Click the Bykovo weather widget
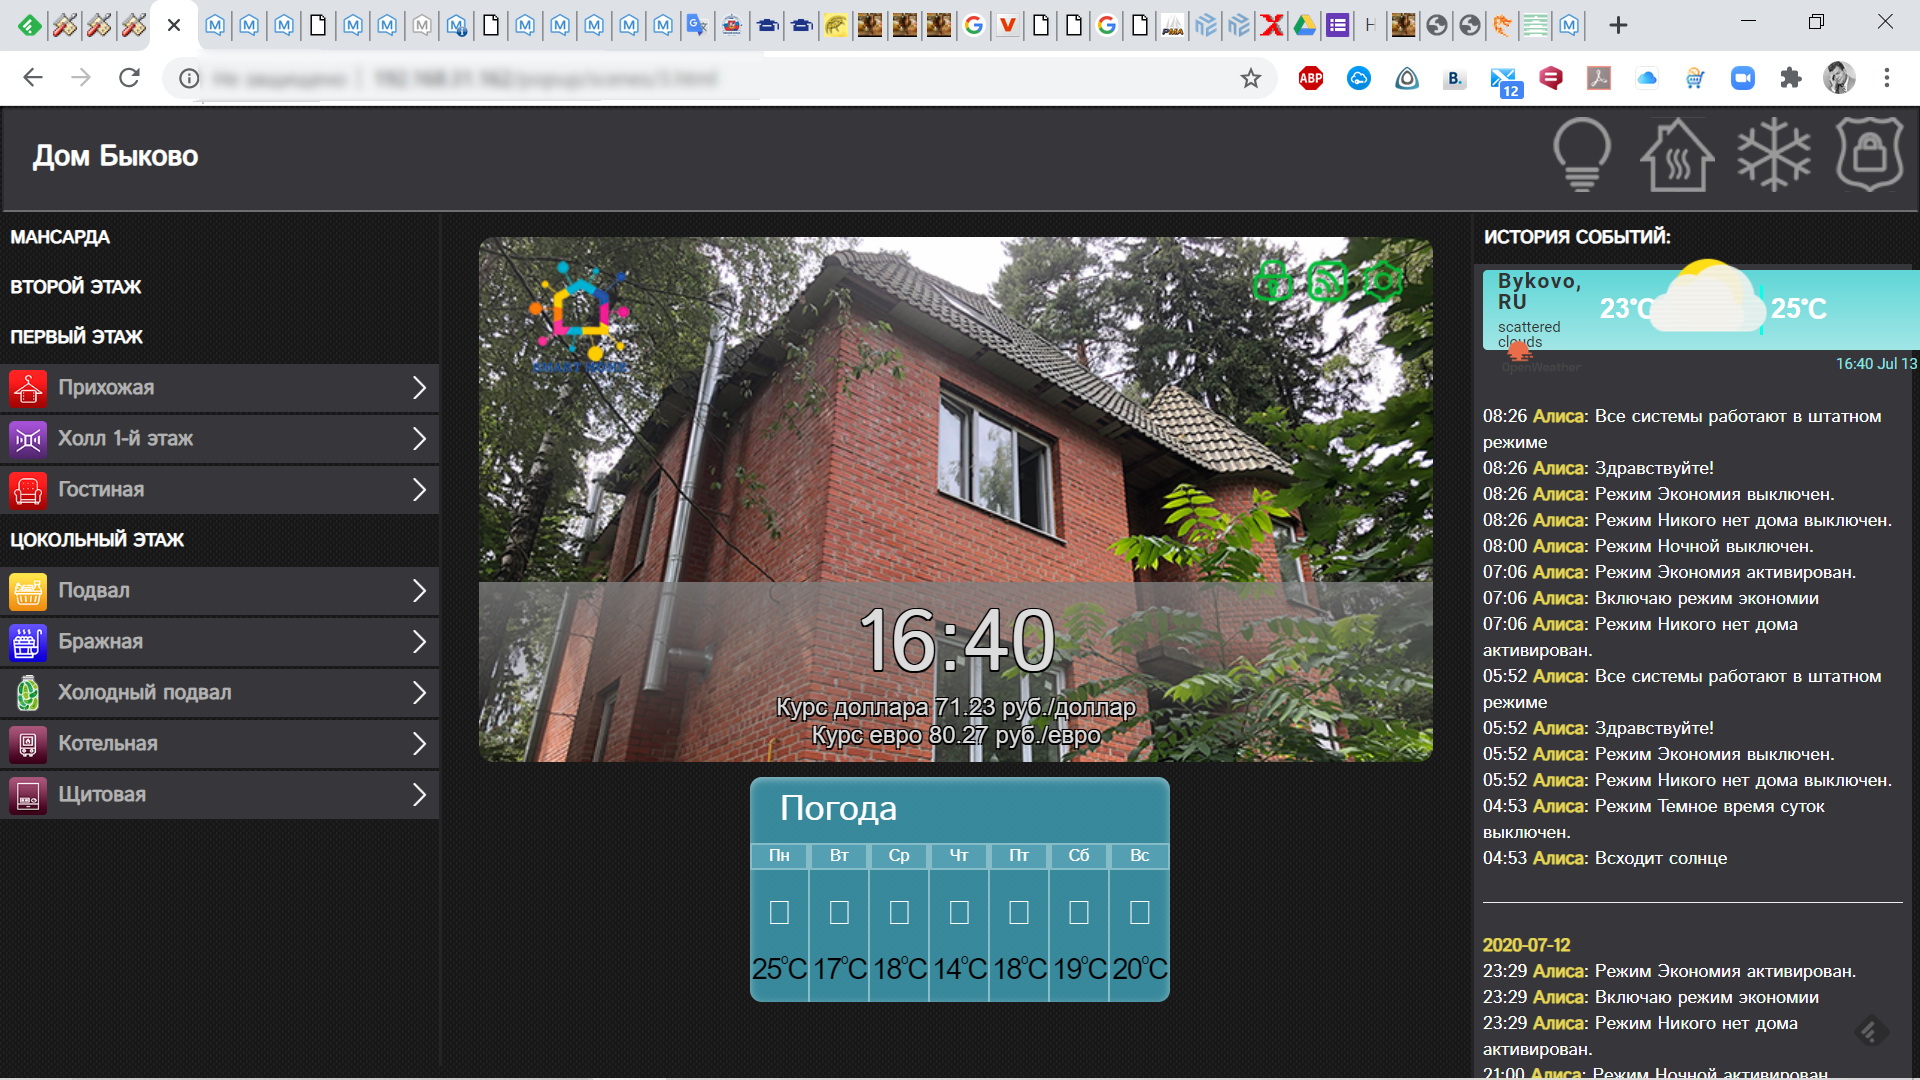The image size is (1920, 1080). coord(1698,308)
